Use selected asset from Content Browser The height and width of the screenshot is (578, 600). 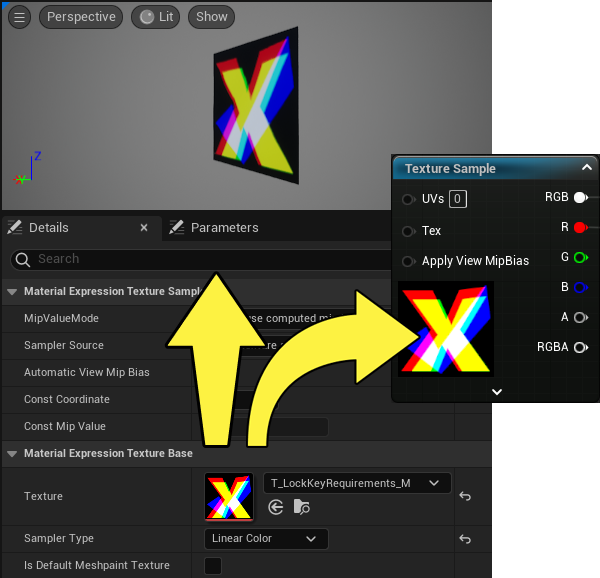(x=276, y=508)
